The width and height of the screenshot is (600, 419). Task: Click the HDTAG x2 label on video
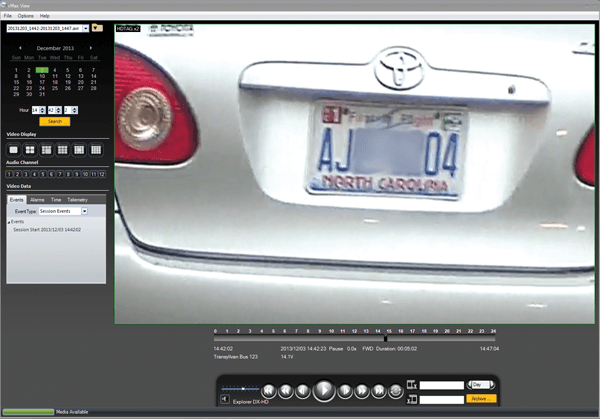click(x=128, y=29)
